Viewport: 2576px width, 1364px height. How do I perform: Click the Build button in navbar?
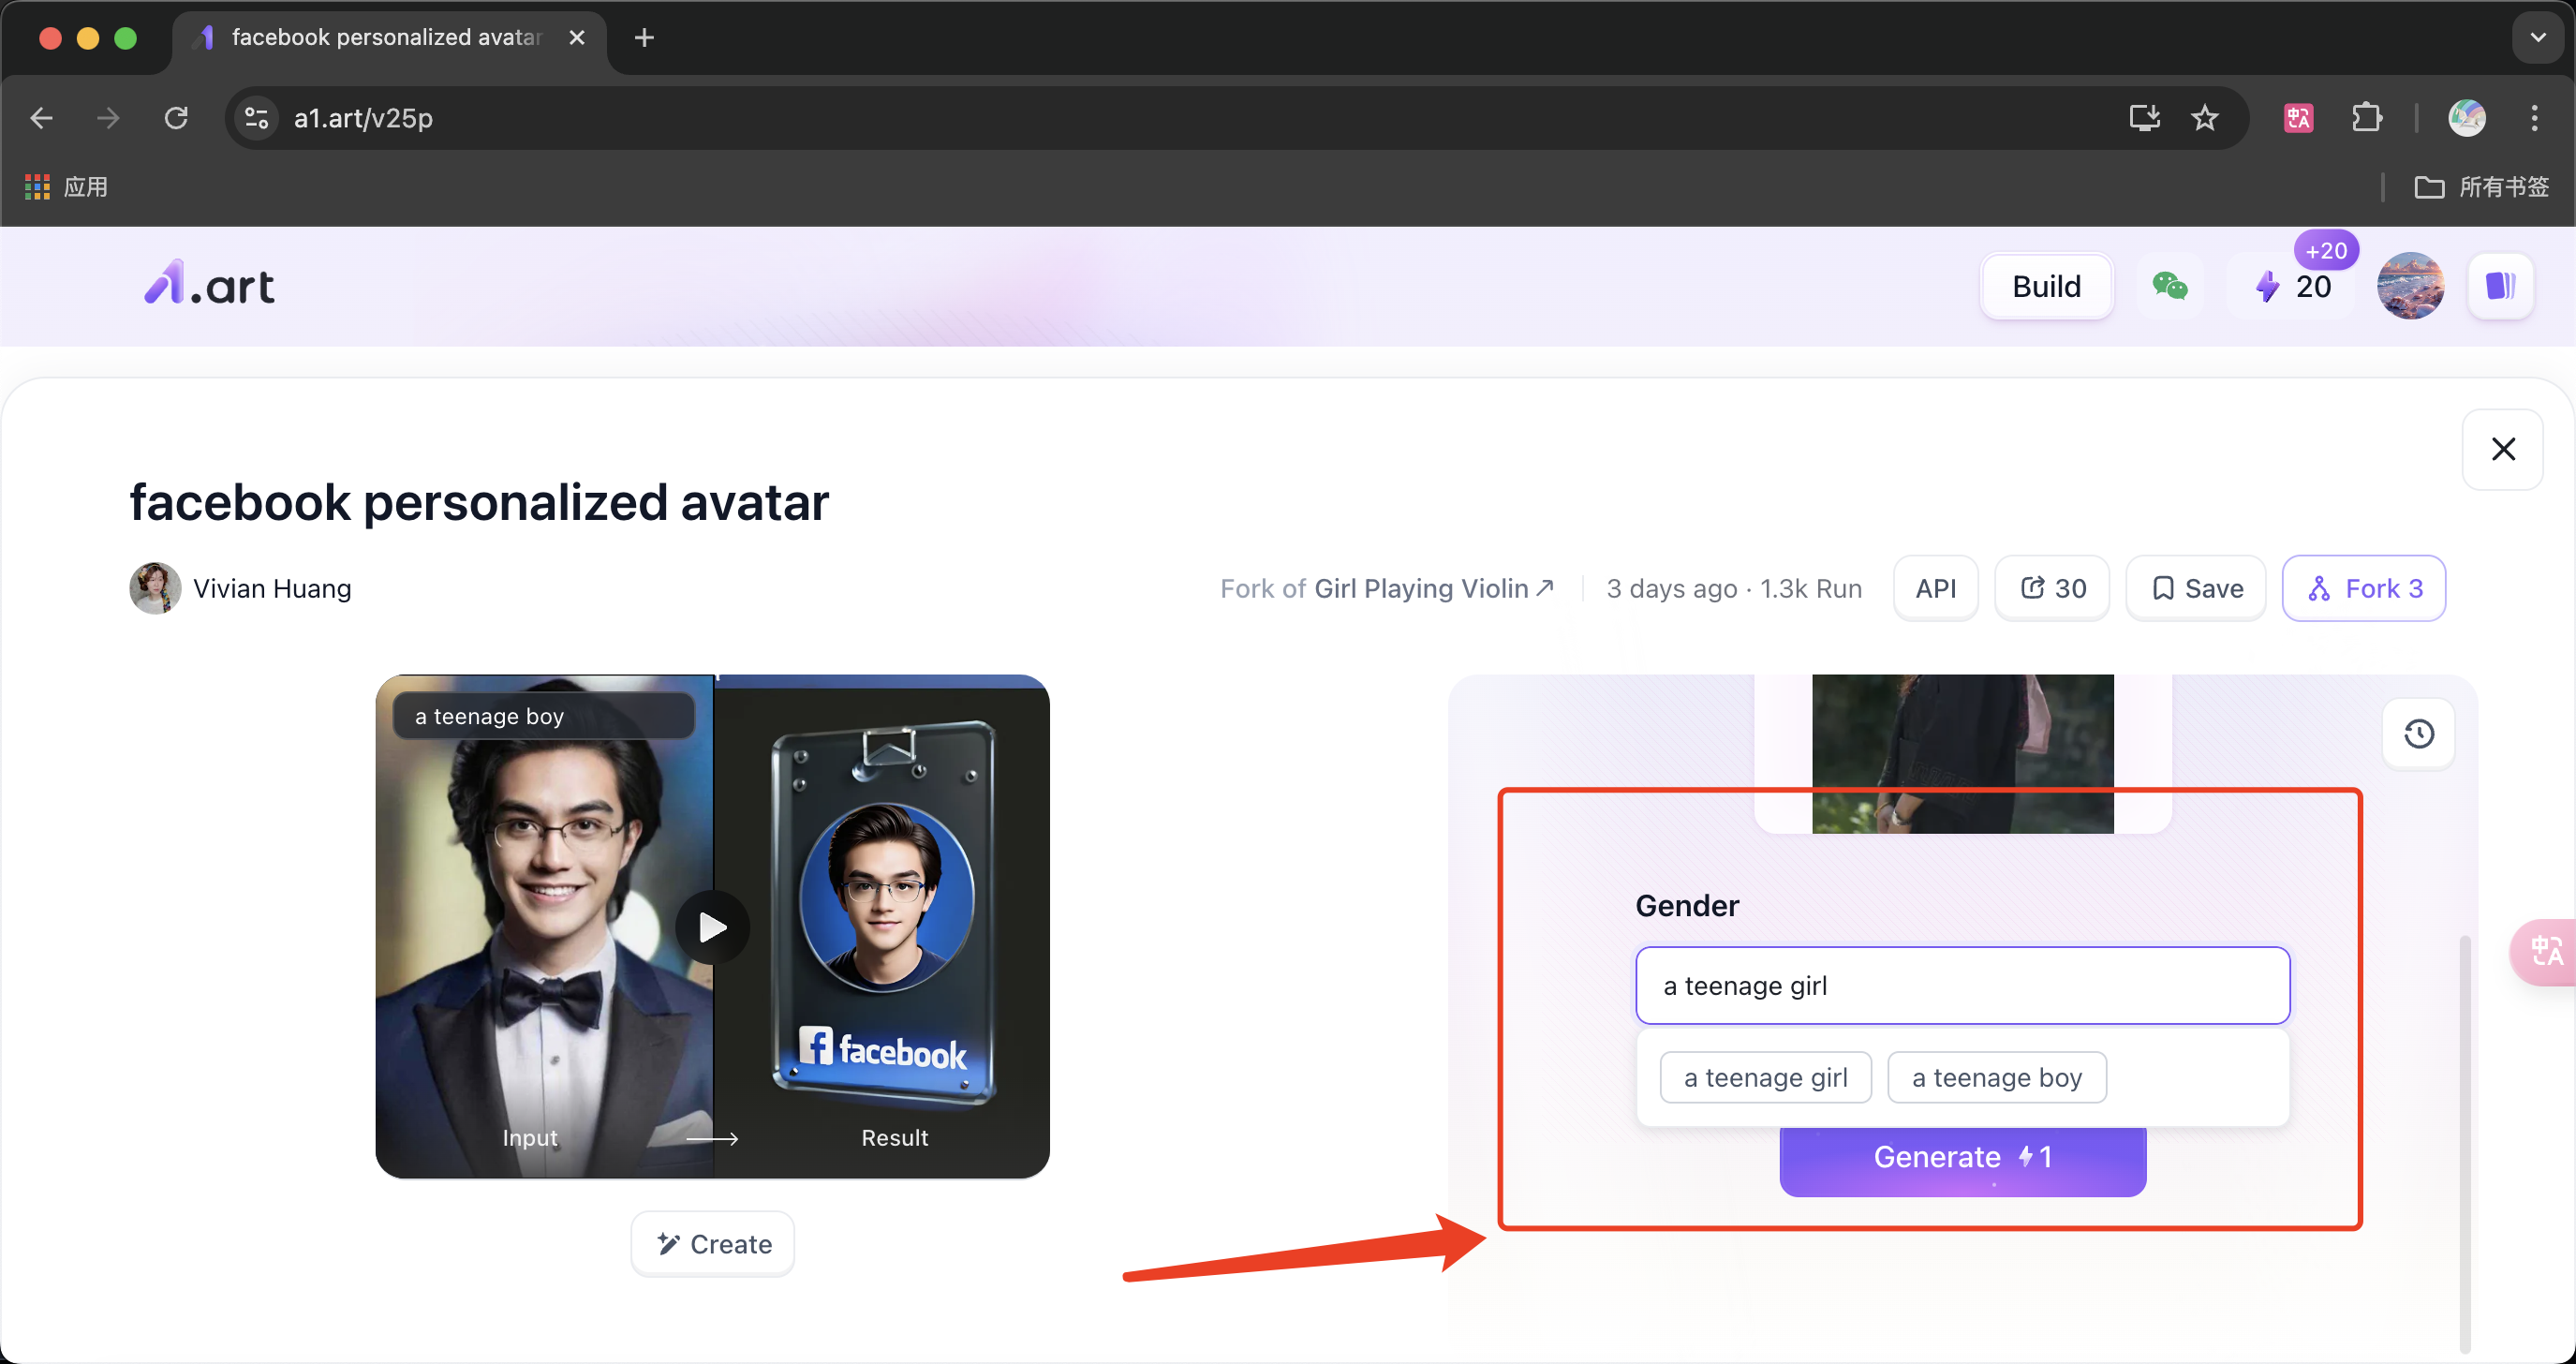[x=2048, y=285]
